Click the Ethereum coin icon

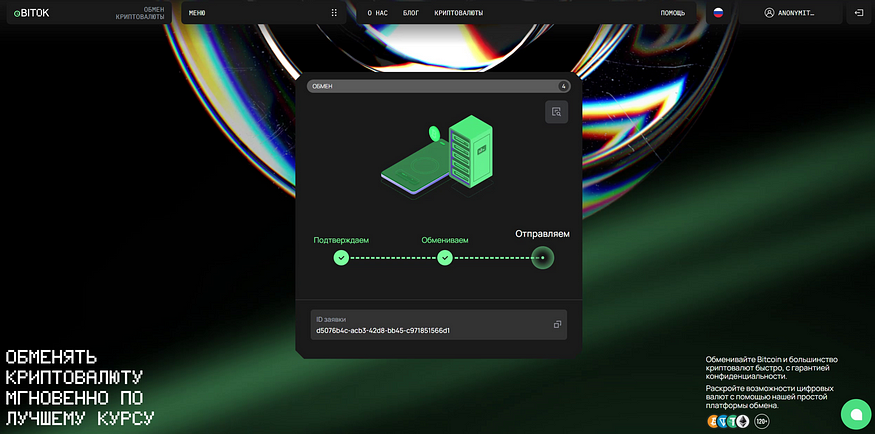(743, 421)
